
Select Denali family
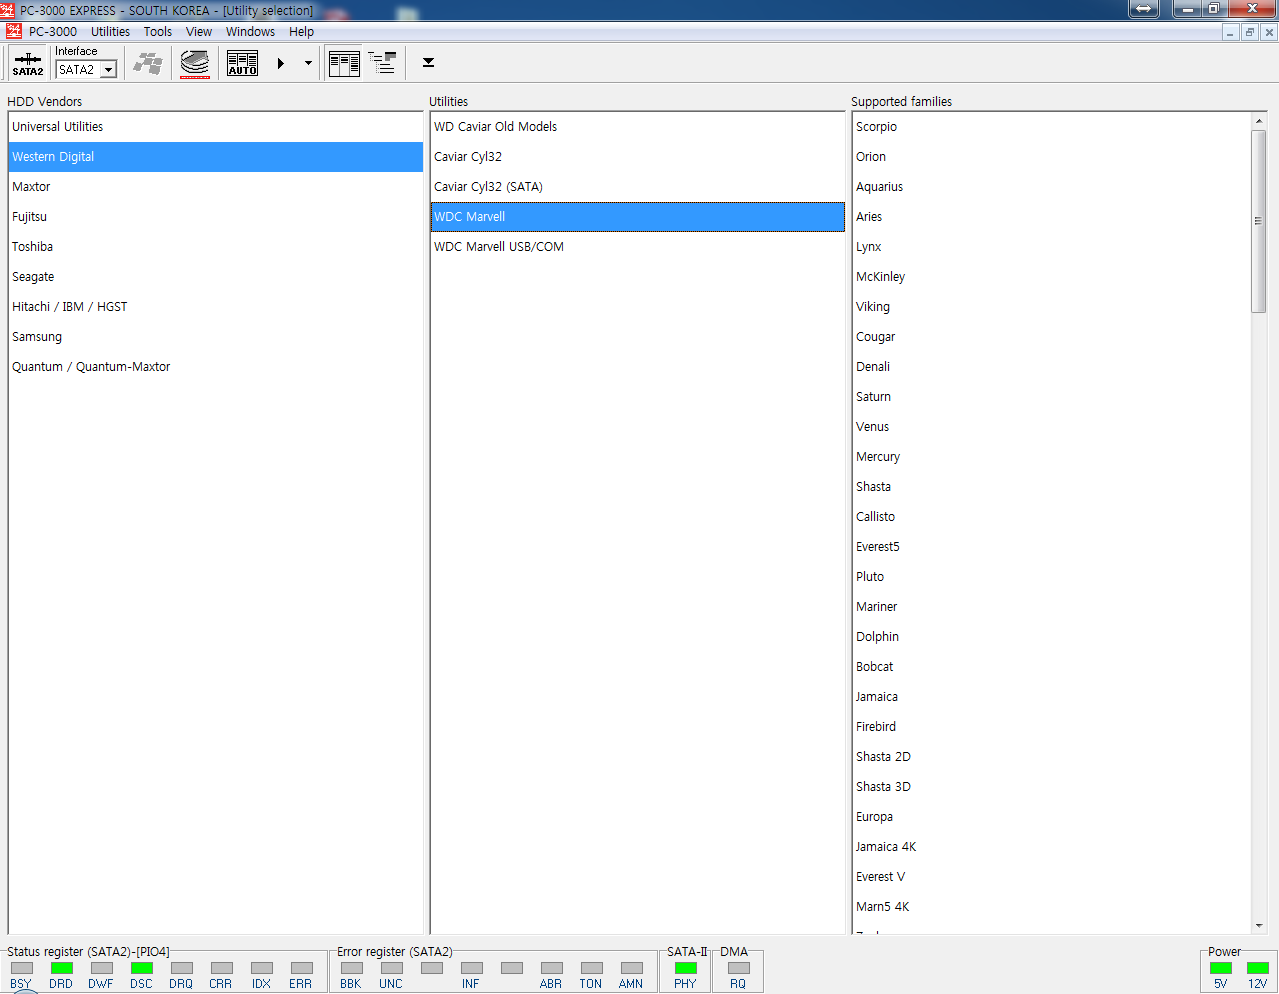(x=1052, y=367)
